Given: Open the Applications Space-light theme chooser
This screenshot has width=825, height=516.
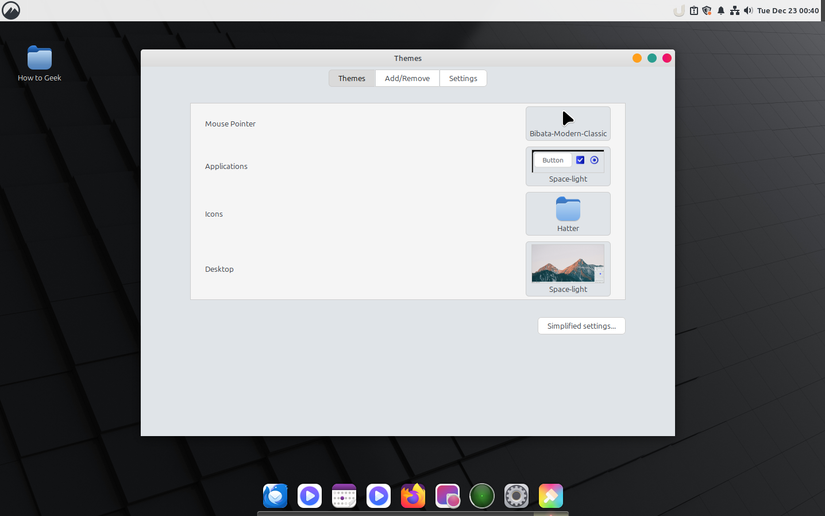Looking at the screenshot, I should click(567, 166).
